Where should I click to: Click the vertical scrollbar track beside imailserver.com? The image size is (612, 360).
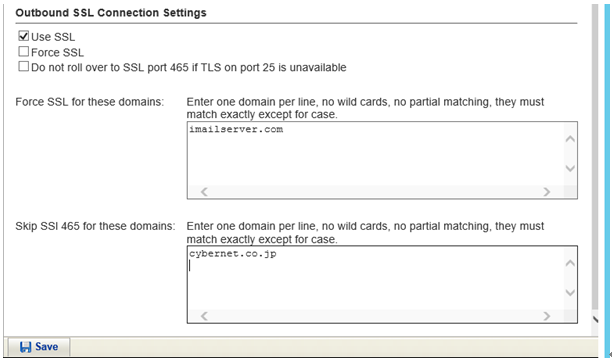[570, 154]
